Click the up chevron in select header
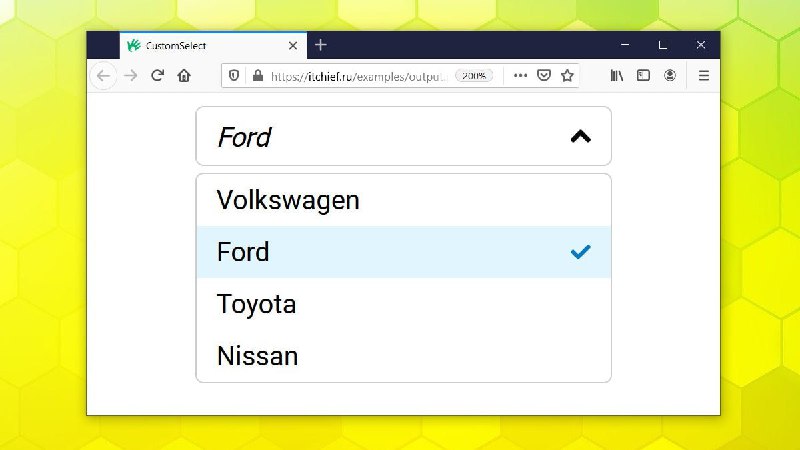The image size is (800, 450). pos(581,136)
